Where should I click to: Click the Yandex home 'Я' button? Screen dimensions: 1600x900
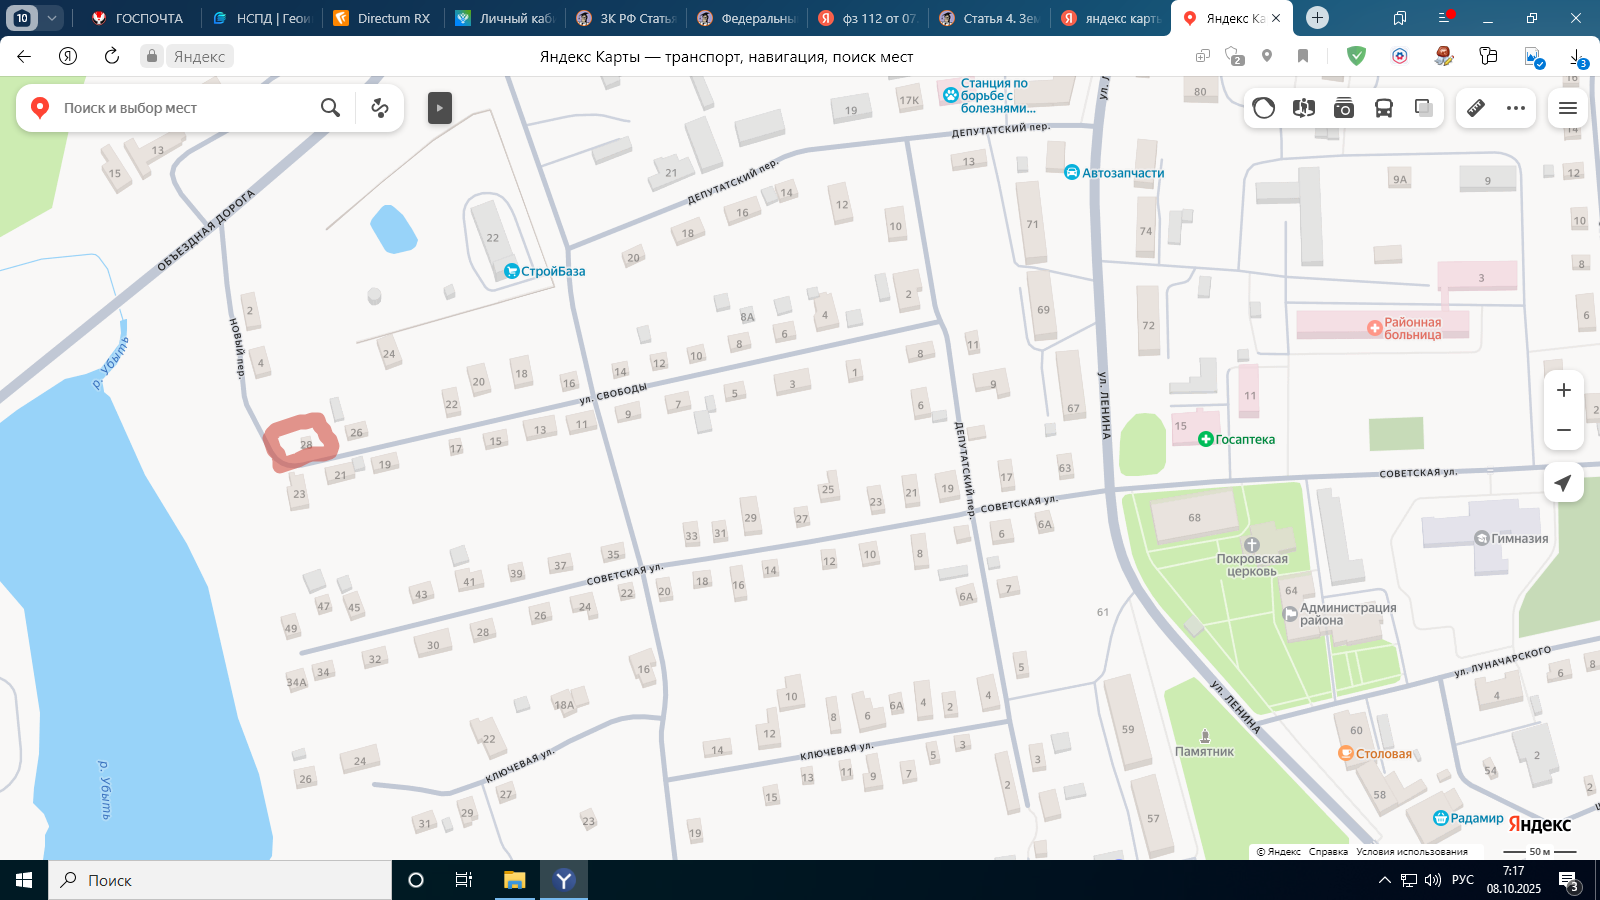[x=68, y=56]
